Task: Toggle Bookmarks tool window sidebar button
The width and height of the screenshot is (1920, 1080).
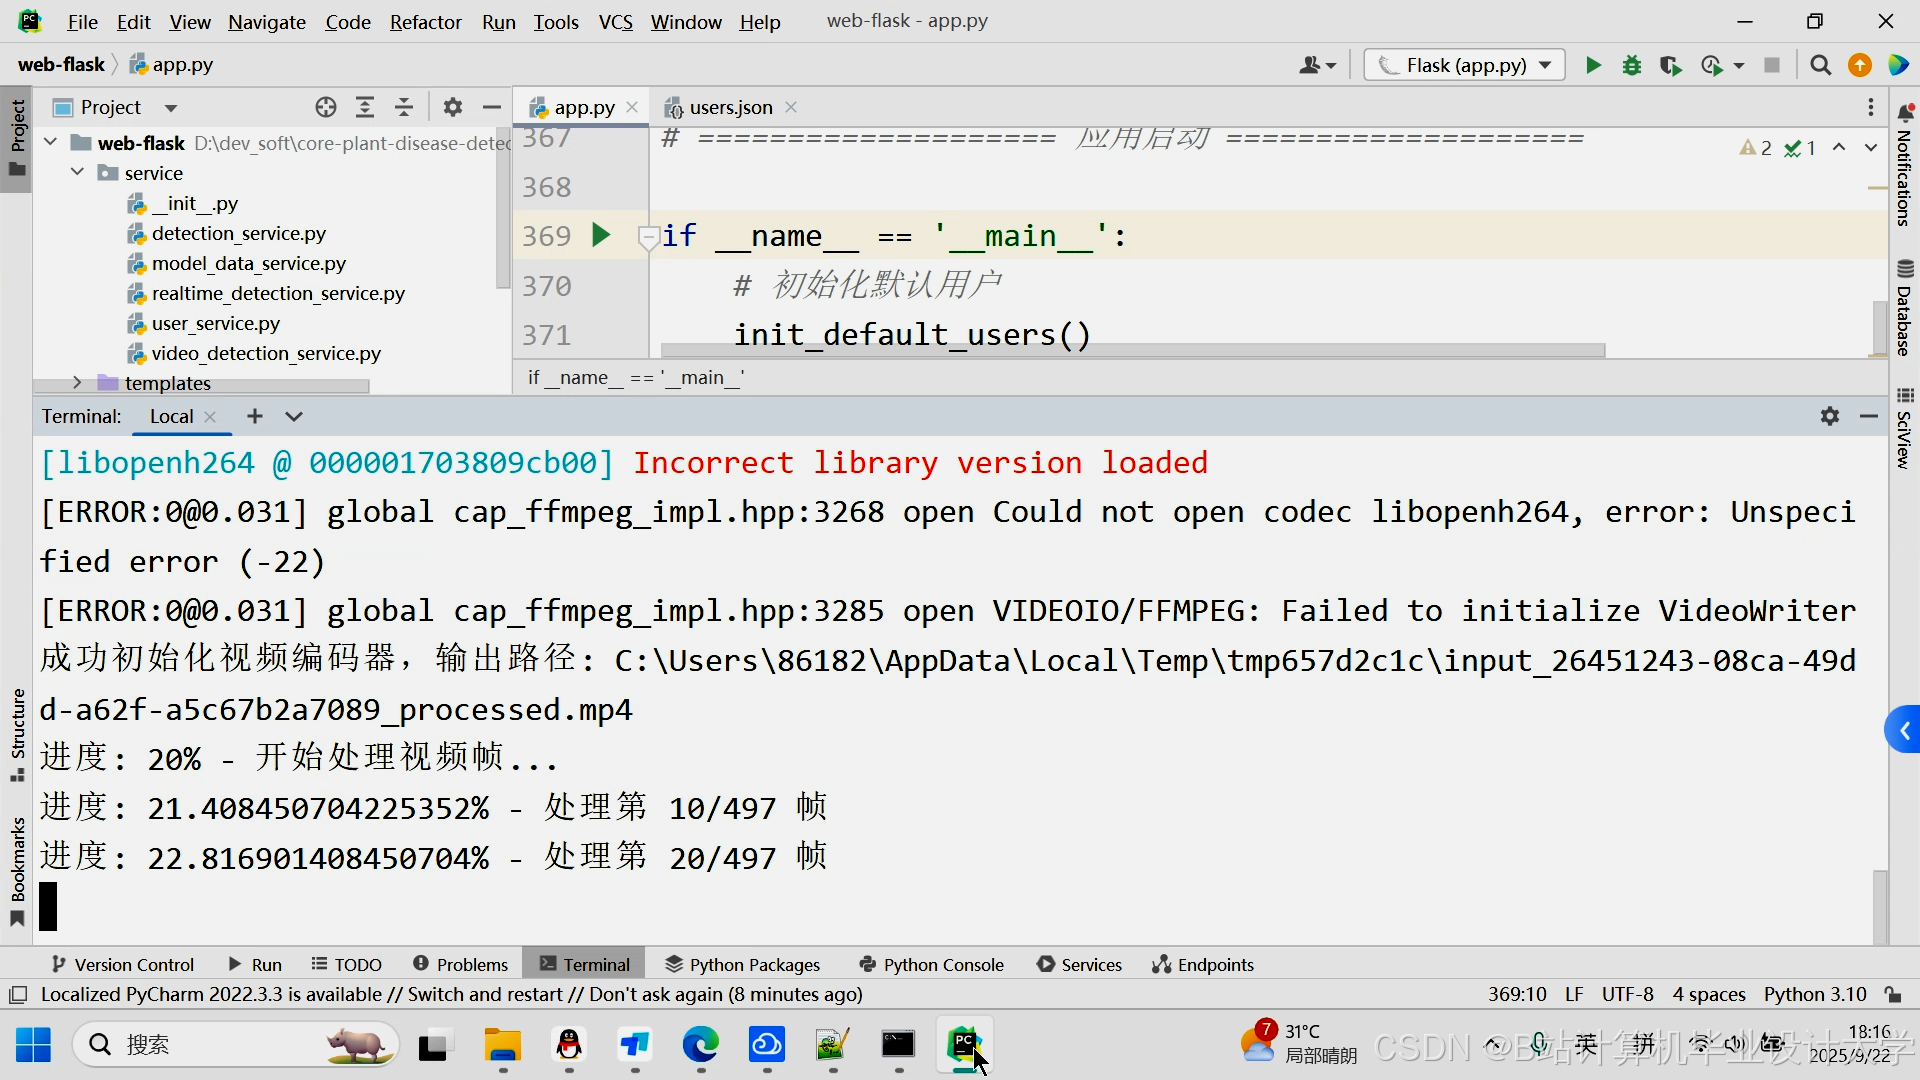Action: [x=17, y=870]
